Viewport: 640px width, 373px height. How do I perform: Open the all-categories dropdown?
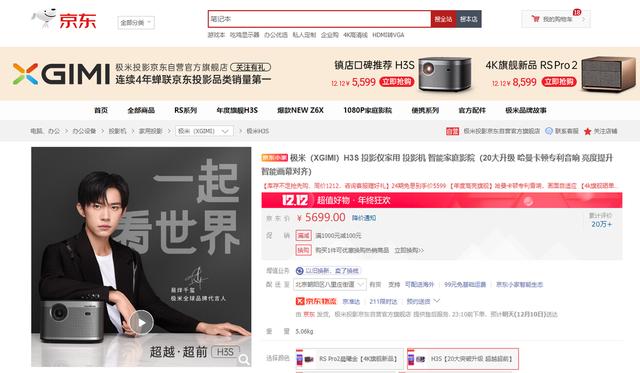pyautogui.click(x=136, y=22)
